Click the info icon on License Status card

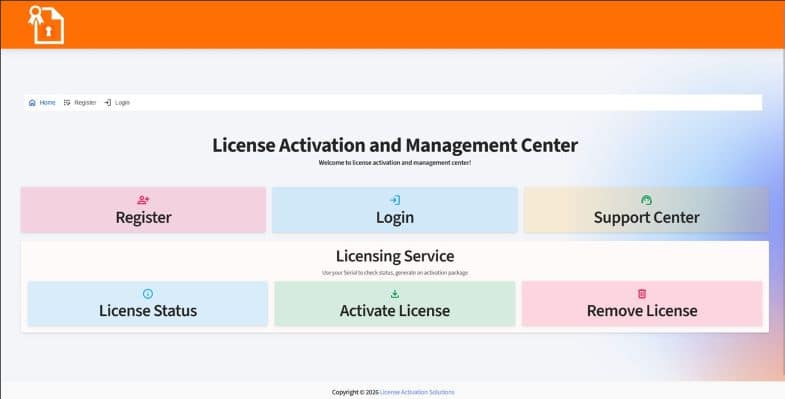[148, 293]
